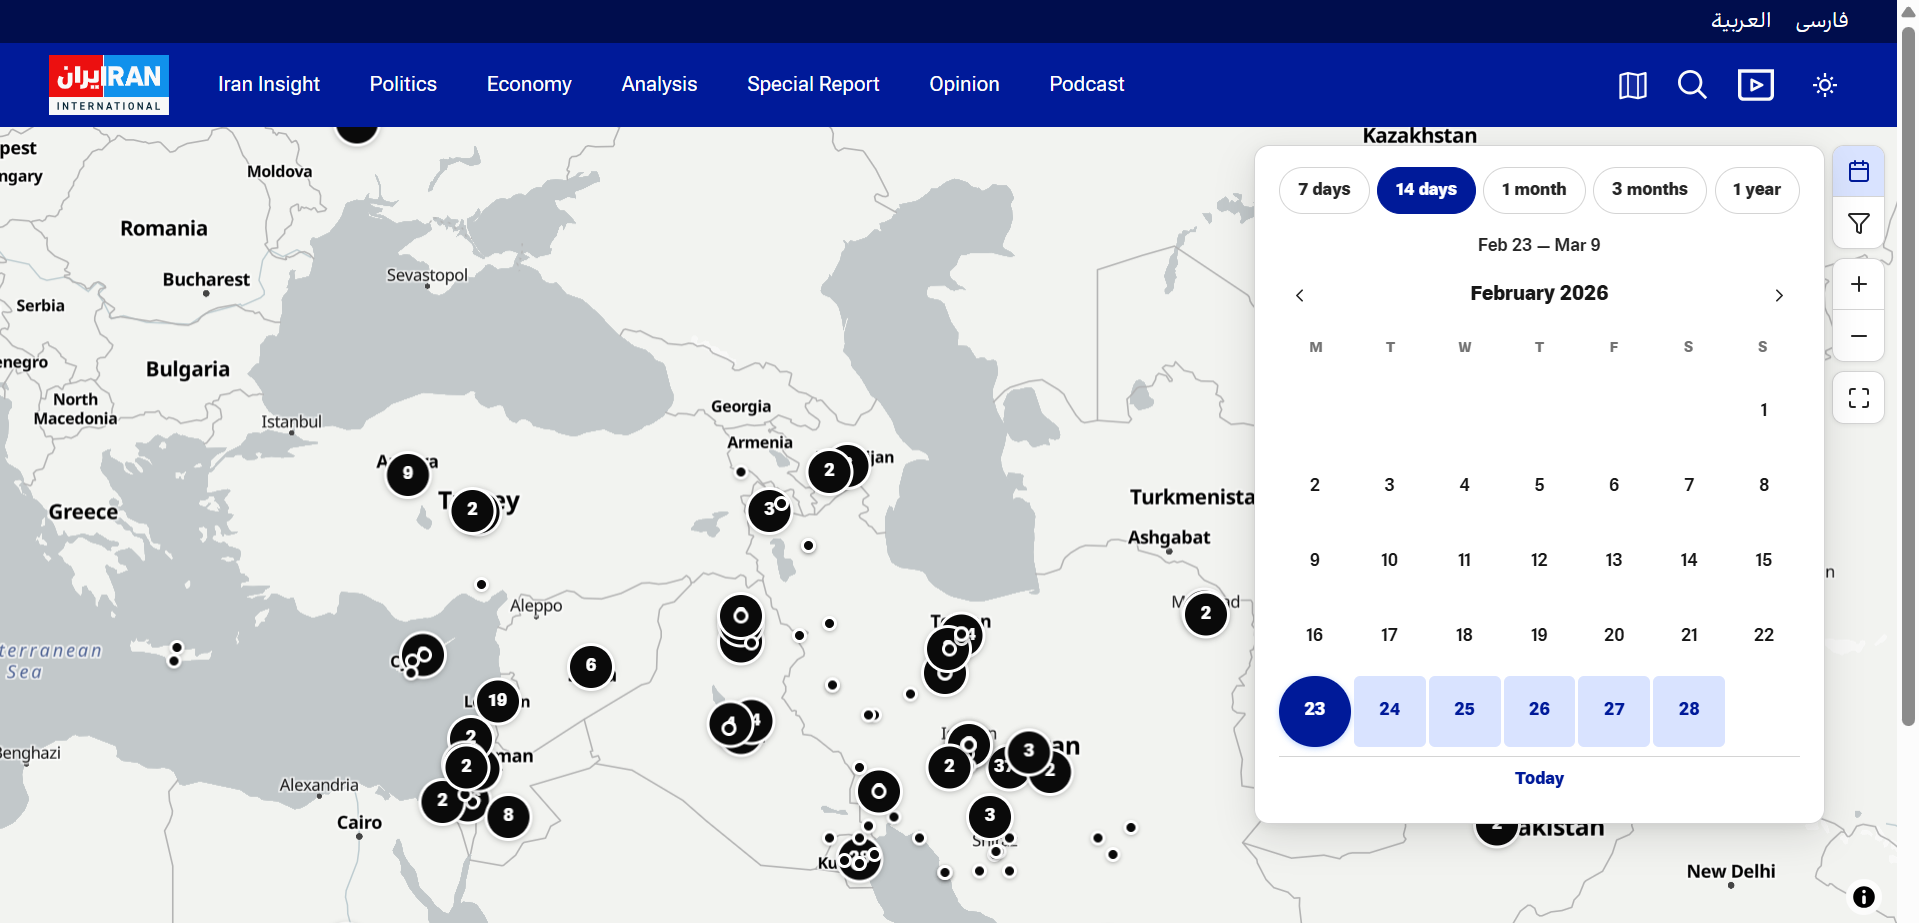Zoom in on the map
Image resolution: width=1919 pixels, height=923 pixels.
(x=1858, y=285)
